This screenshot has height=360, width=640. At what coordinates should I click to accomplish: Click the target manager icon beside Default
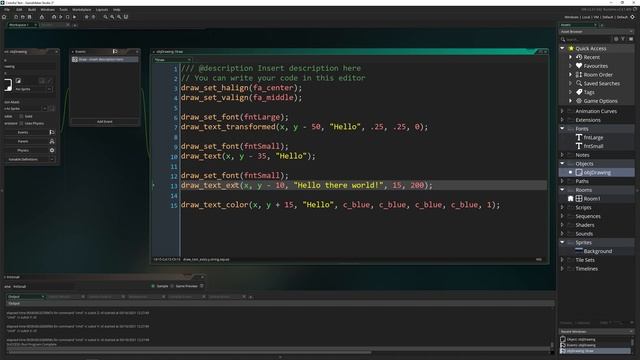coord(633,17)
